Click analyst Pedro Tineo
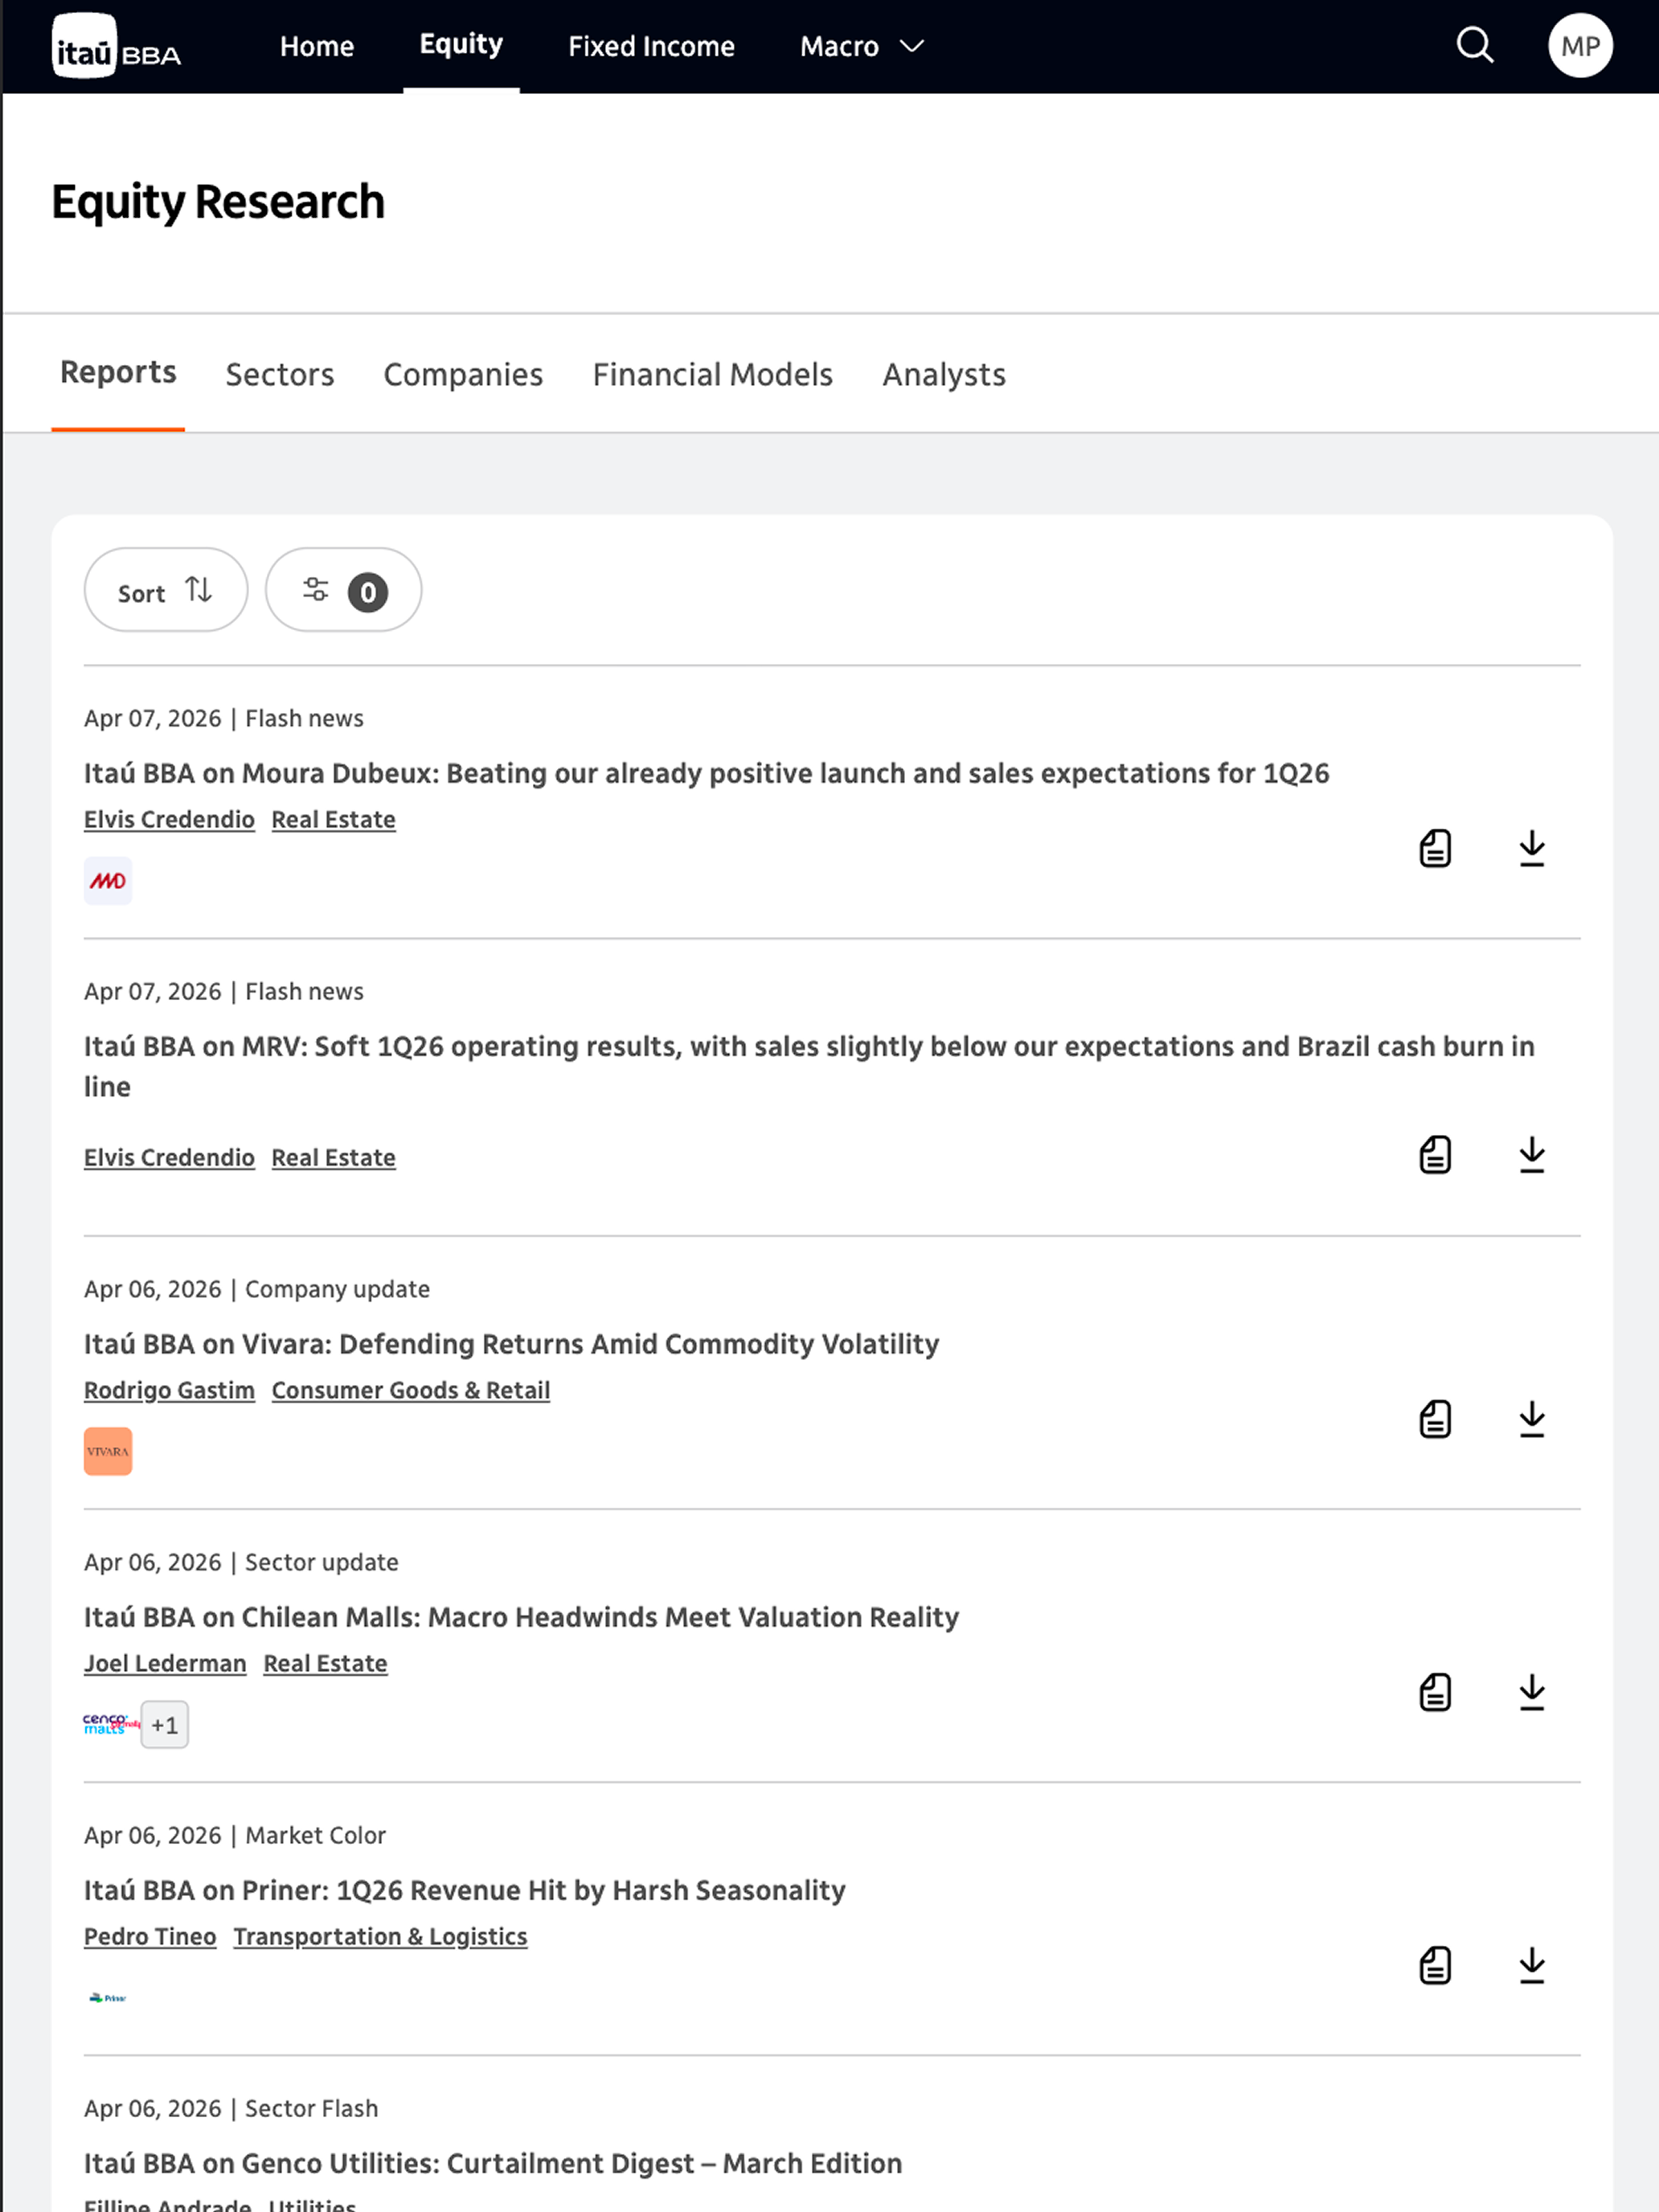The height and width of the screenshot is (2212, 1659). (150, 1936)
